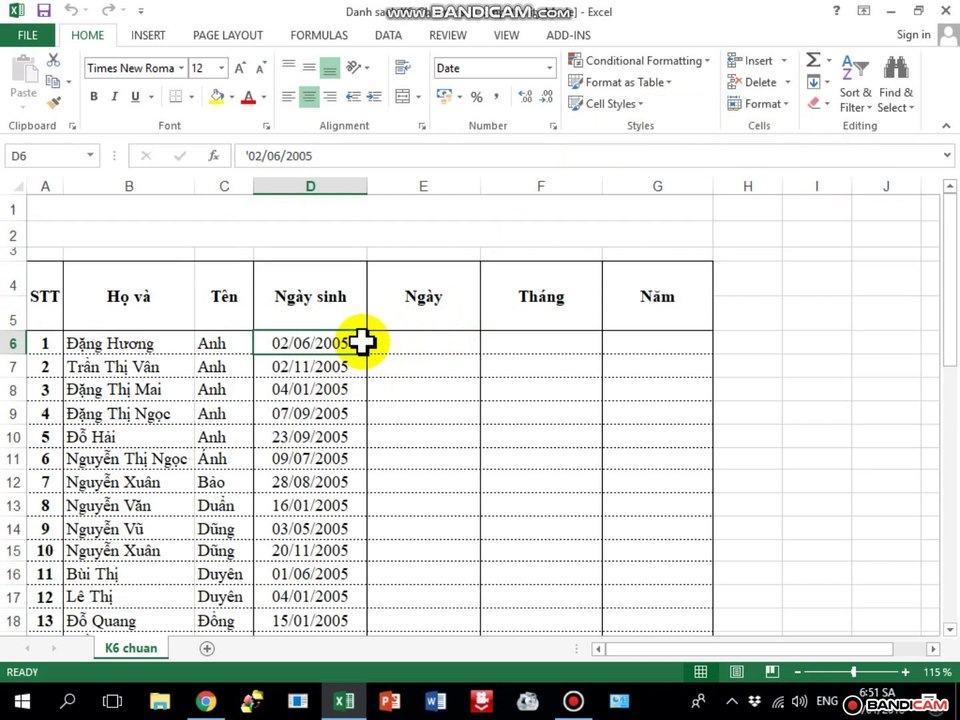
Task: Open the font size dropdown
Action: [222, 68]
